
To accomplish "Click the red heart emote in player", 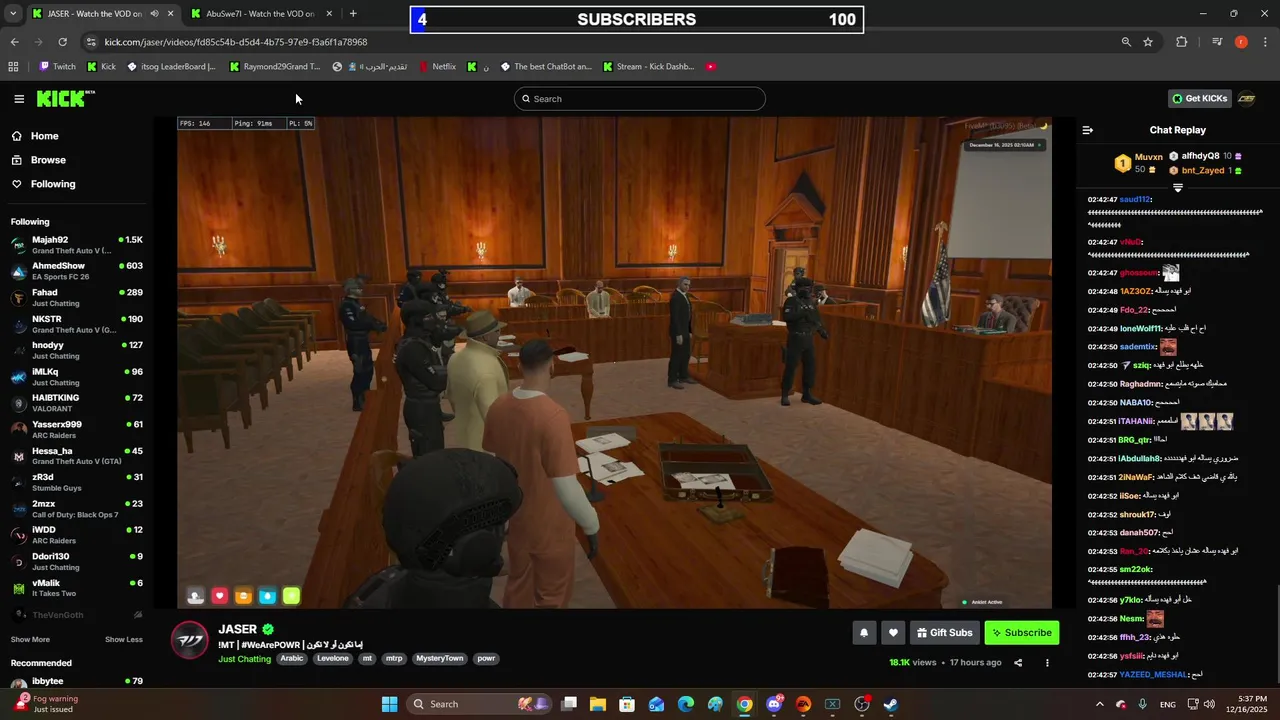I will point(220,596).
